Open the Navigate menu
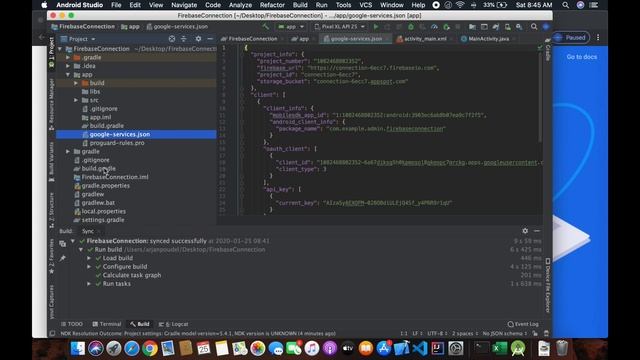The height and width of the screenshot is (360, 640). pos(184,5)
